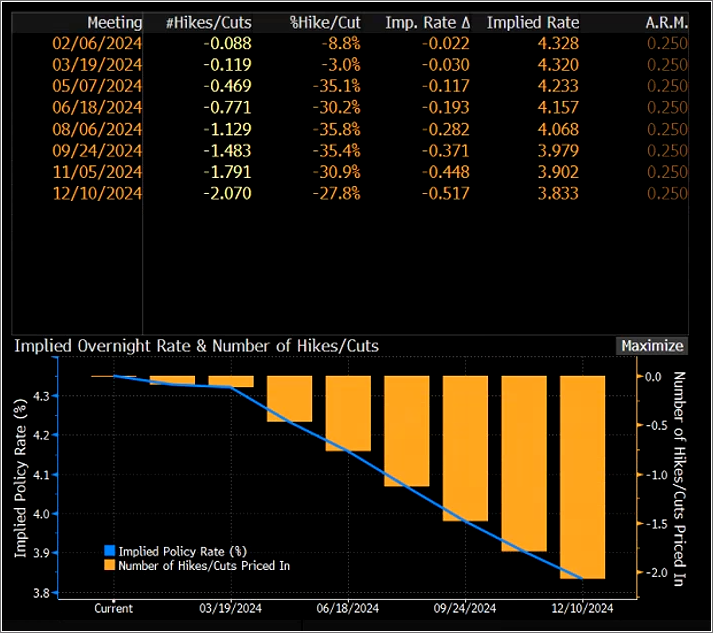Viewport: 715px width, 634px height.
Task: Click the Meeting column header
Action: (114, 22)
